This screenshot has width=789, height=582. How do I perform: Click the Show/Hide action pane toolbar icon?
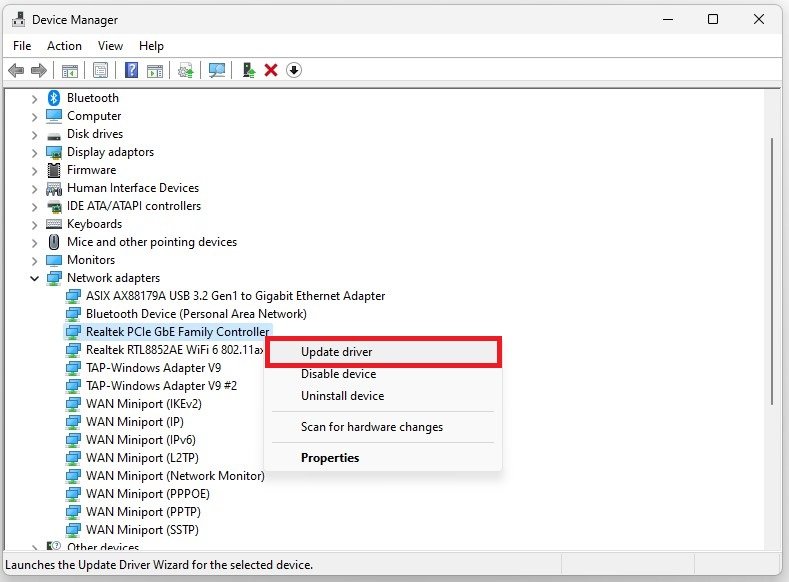click(155, 70)
